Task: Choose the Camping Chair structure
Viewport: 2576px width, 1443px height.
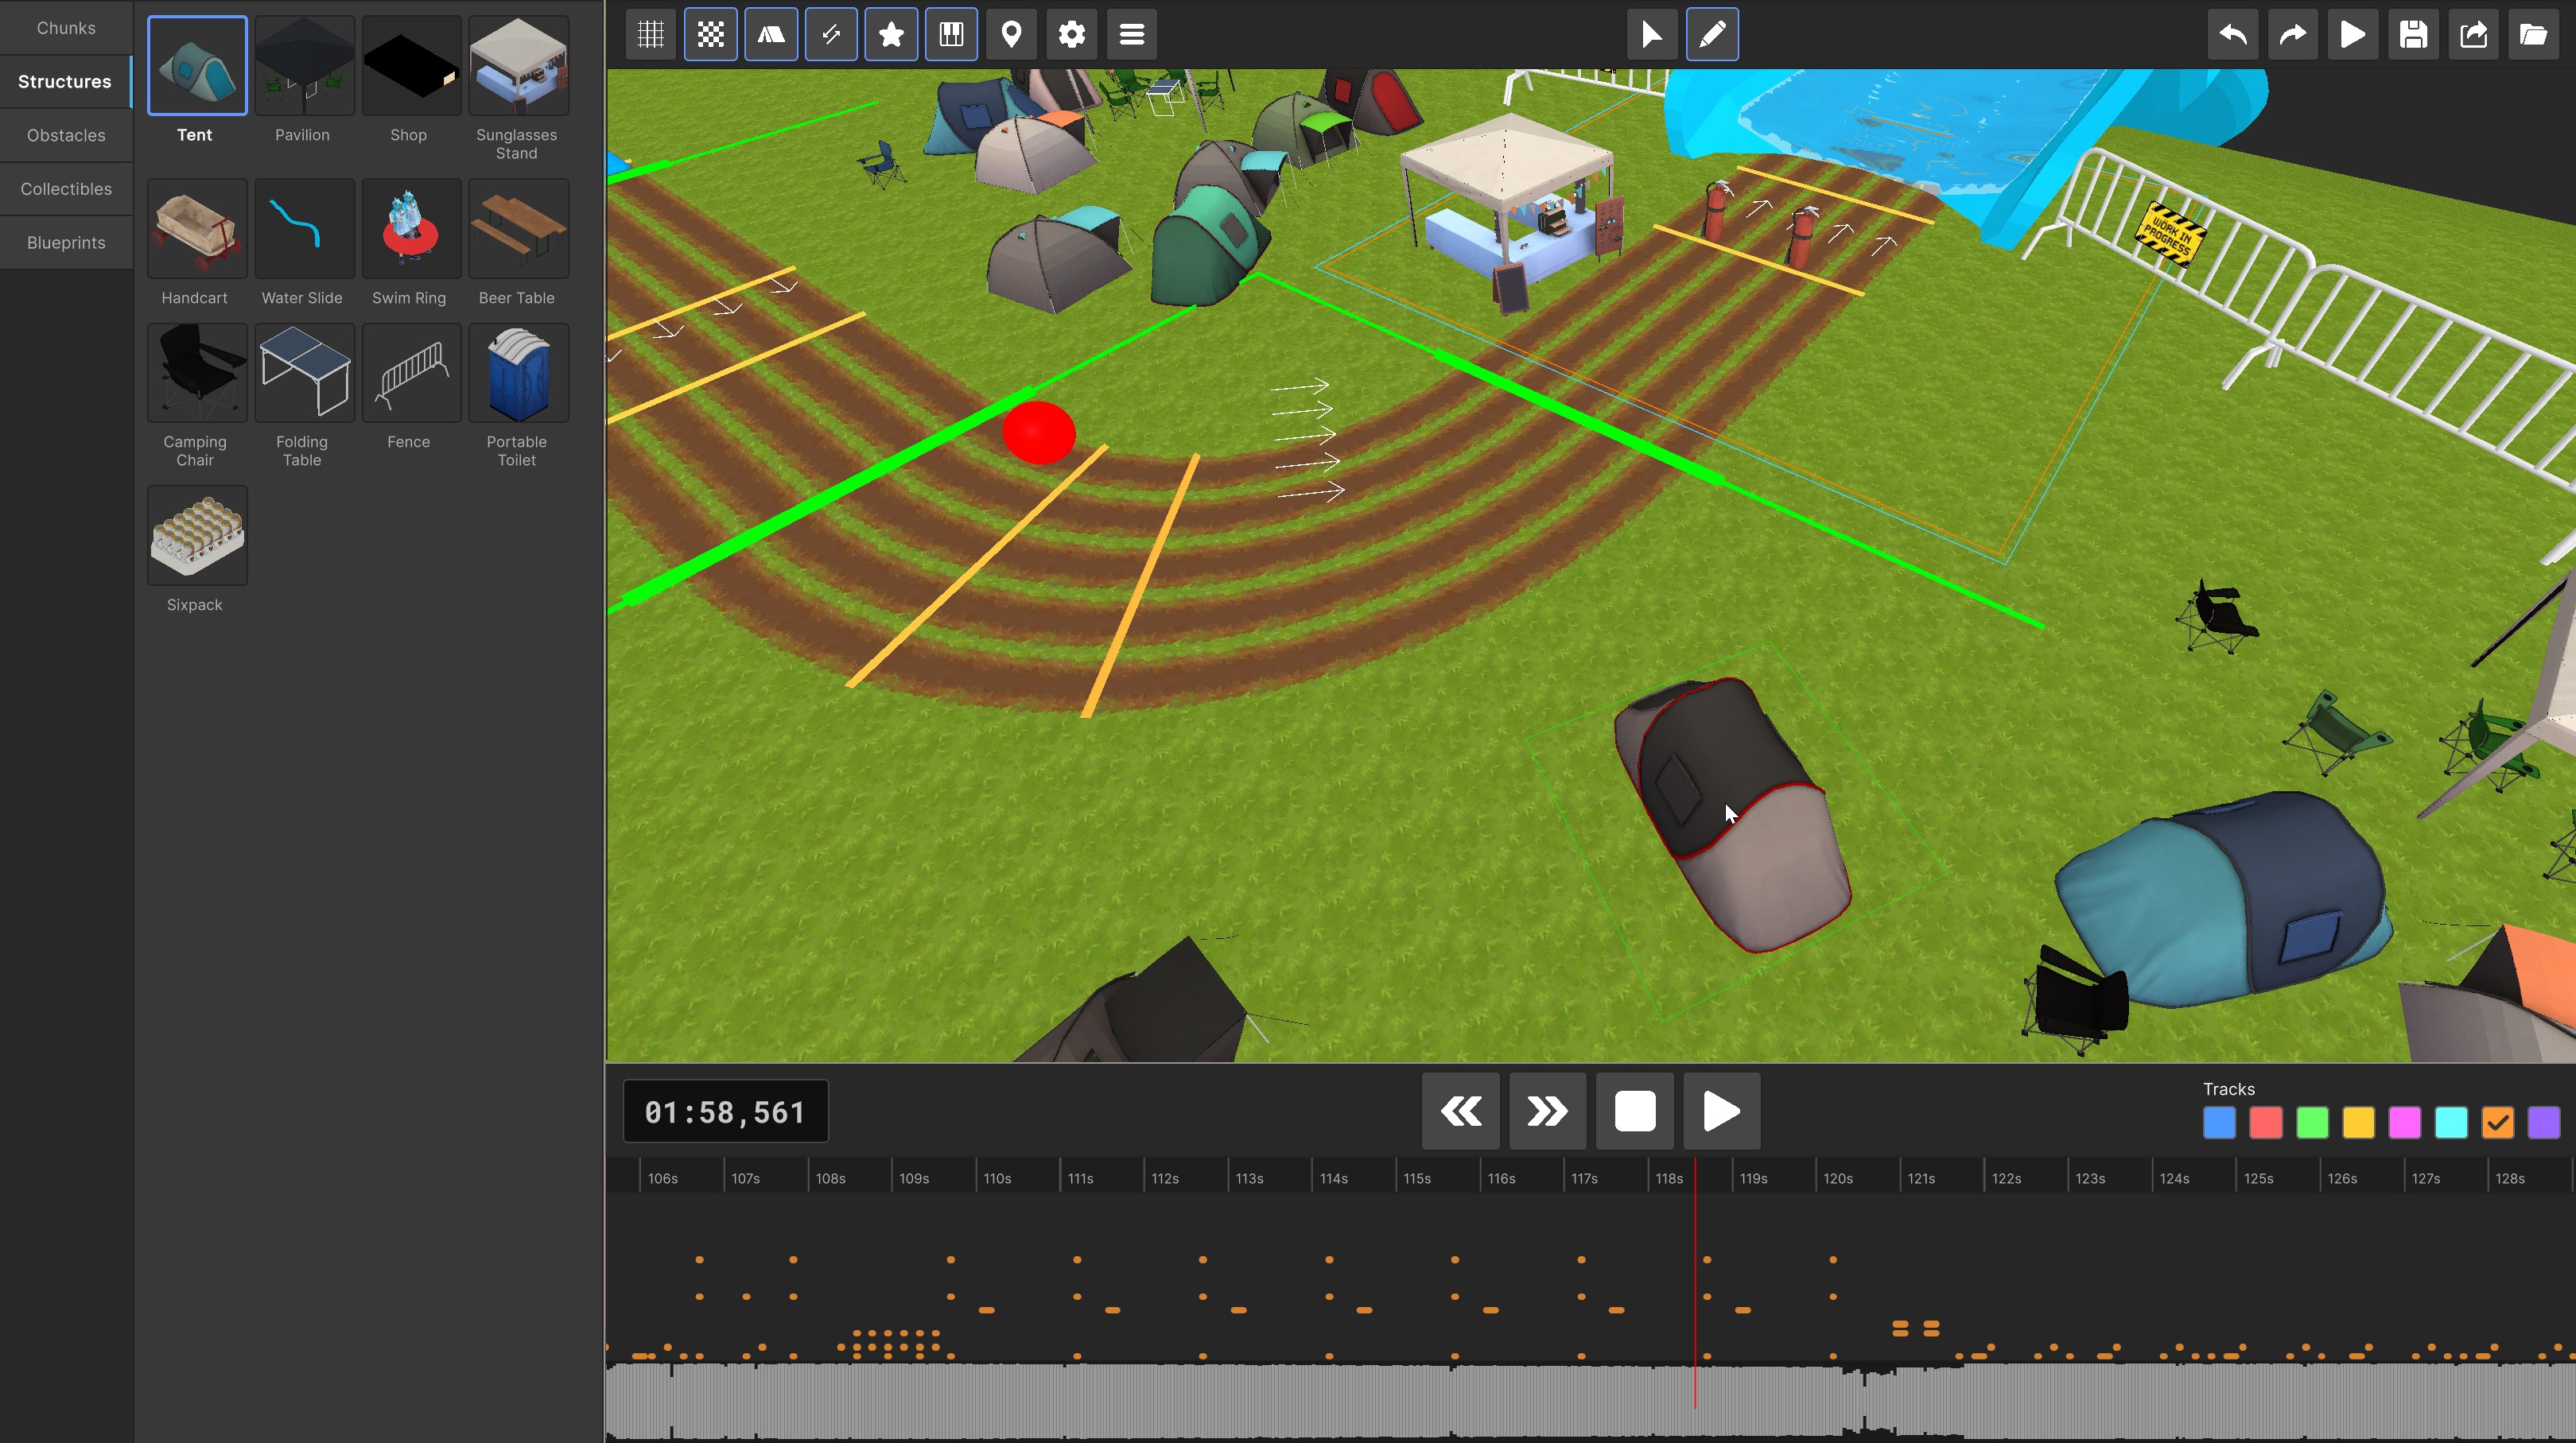Action: tap(197, 373)
